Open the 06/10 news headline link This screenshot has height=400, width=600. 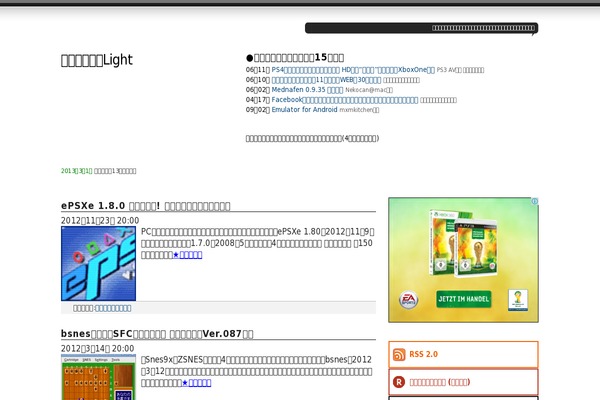click(x=326, y=80)
